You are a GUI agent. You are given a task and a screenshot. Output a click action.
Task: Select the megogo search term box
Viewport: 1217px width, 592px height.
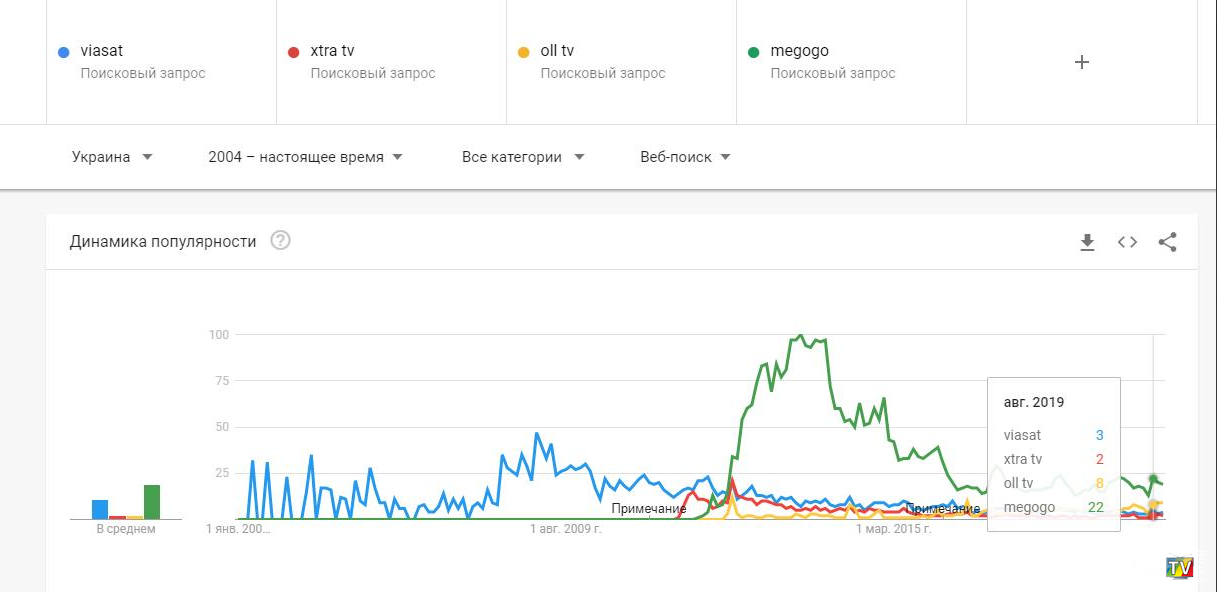click(x=850, y=62)
